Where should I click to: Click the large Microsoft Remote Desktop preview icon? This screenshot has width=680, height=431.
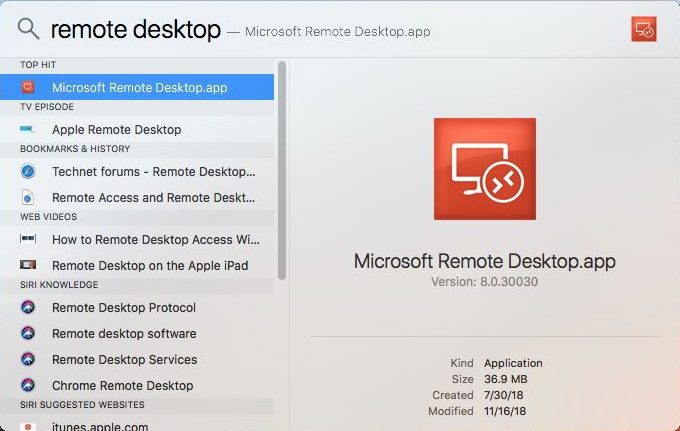[x=484, y=169]
